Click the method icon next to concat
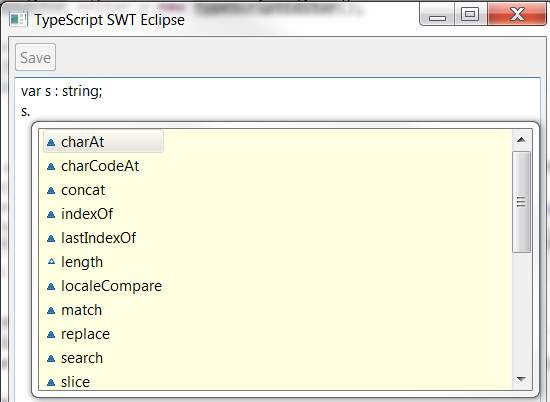550x402 pixels. [x=51, y=190]
